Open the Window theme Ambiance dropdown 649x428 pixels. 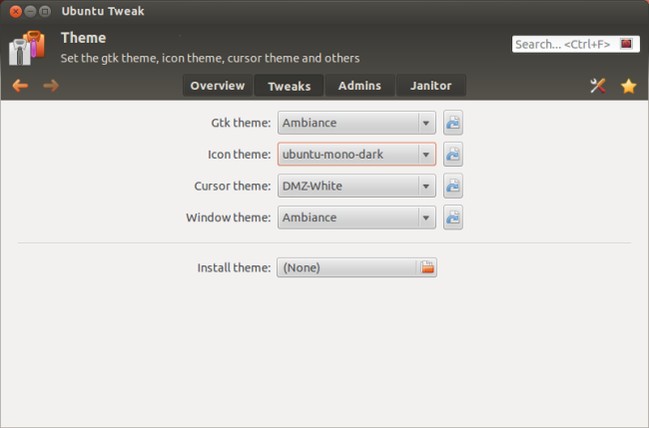click(x=356, y=217)
